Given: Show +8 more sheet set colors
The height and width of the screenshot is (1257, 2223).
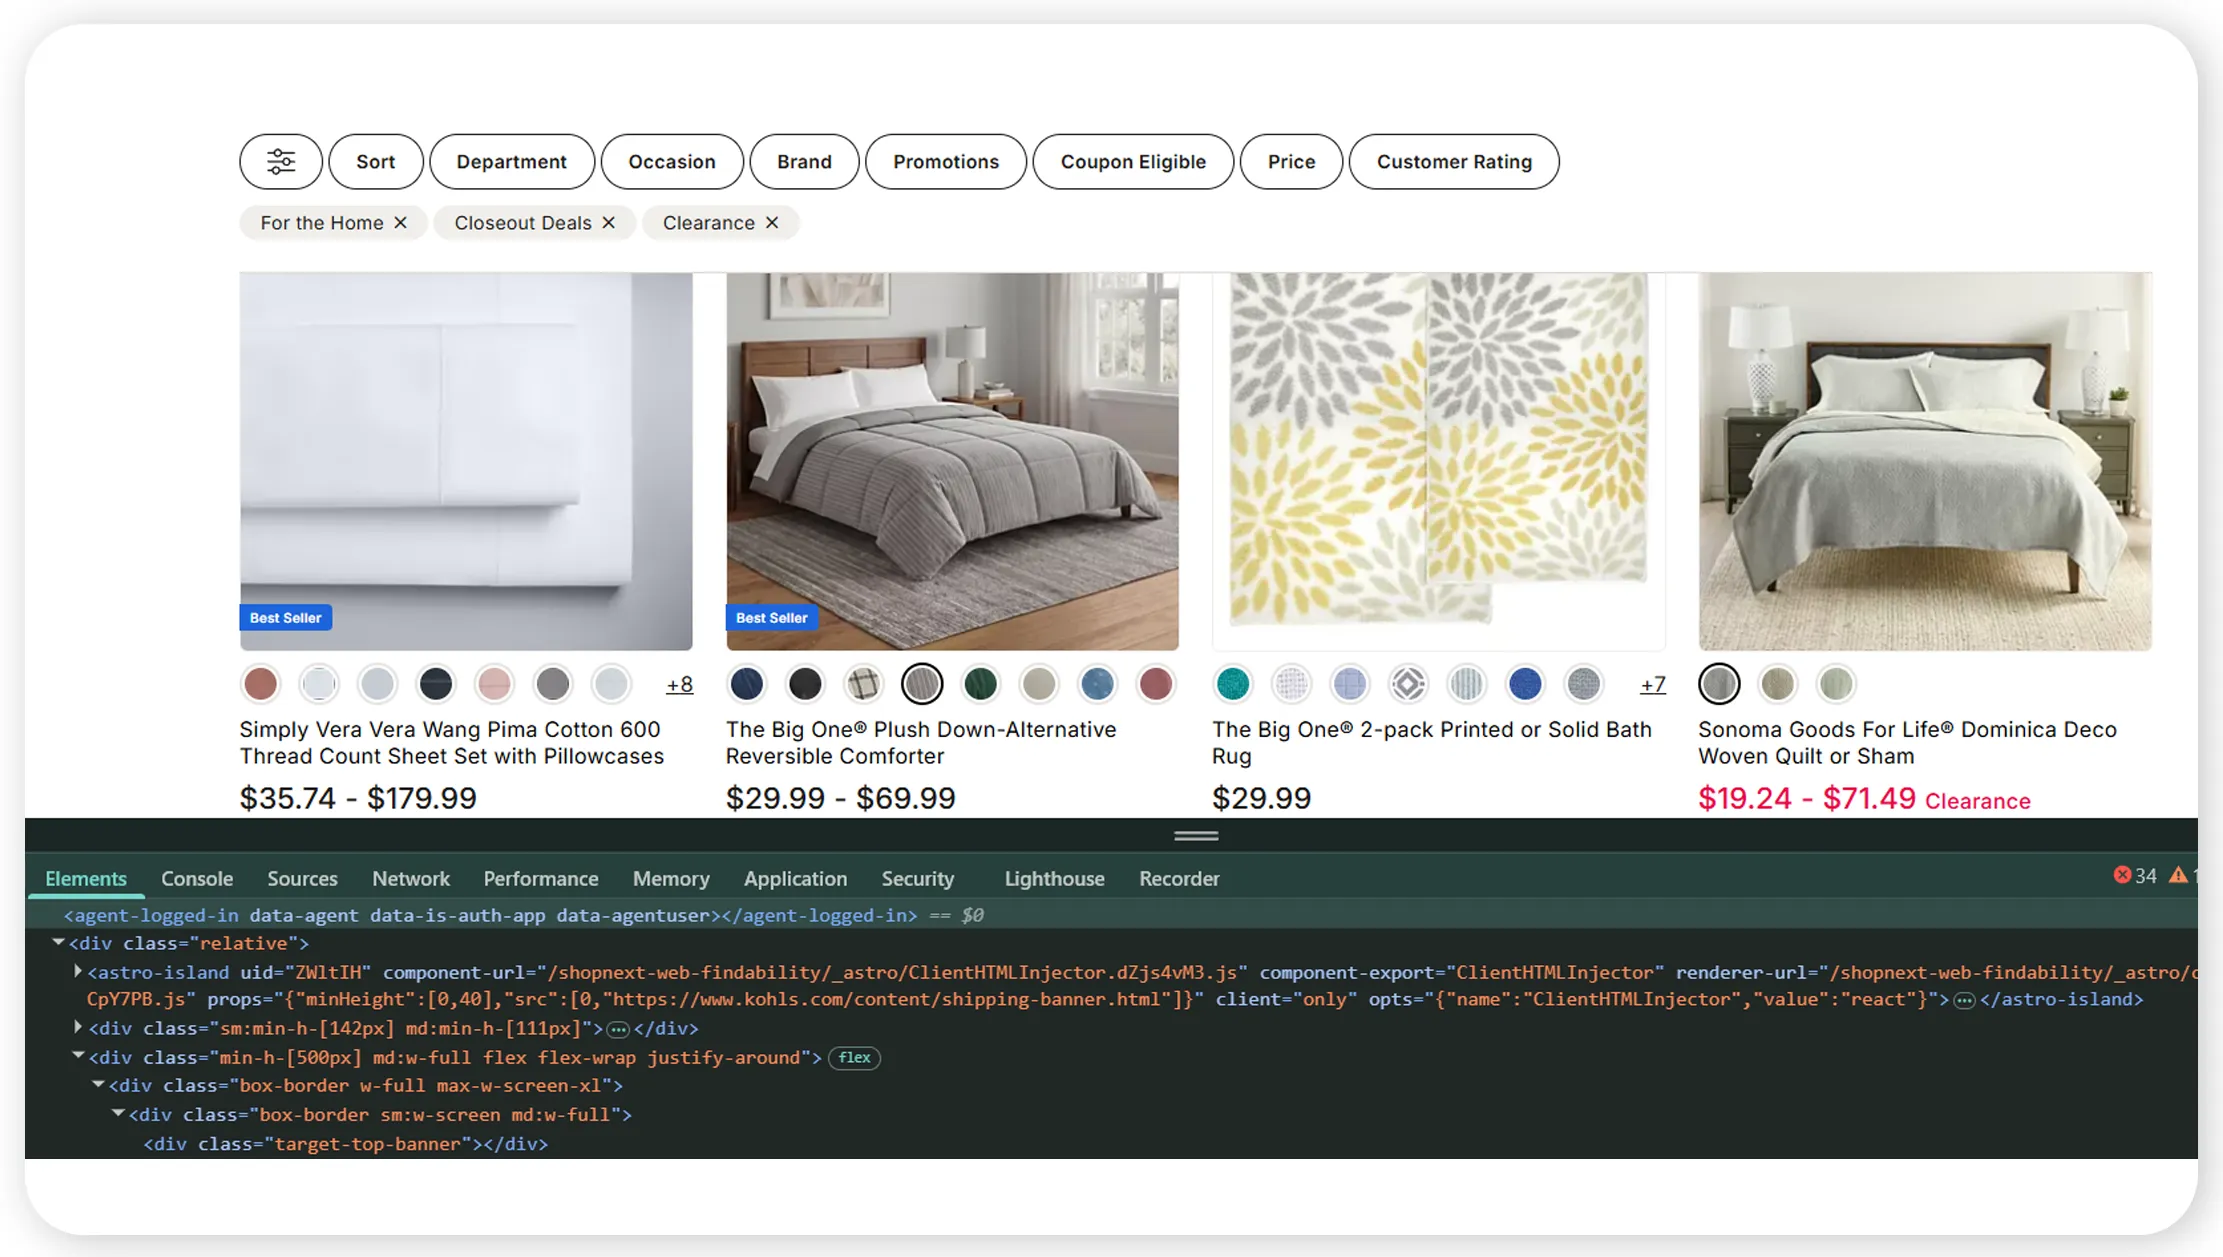Looking at the screenshot, I should tap(679, 685).
